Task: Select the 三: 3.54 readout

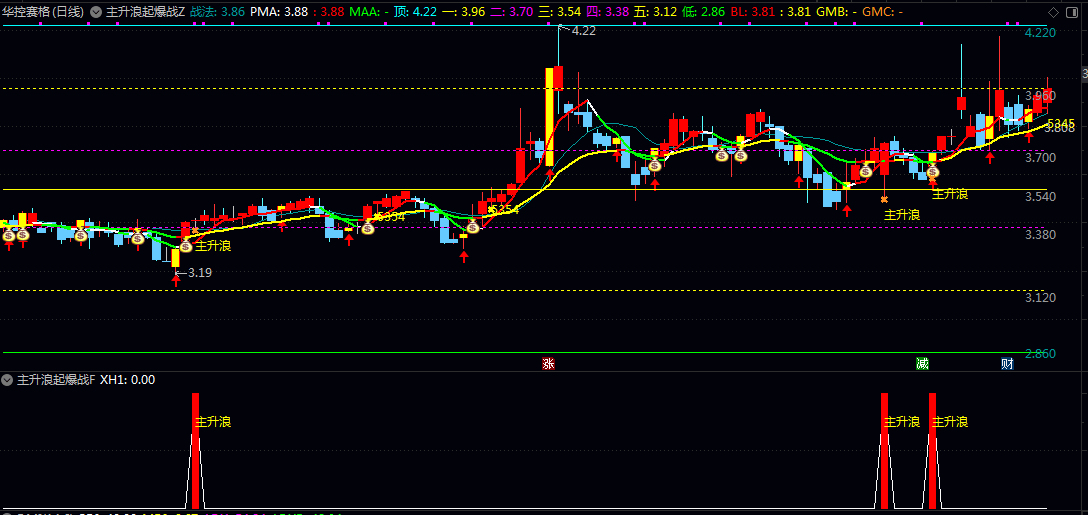Action: tap(559, 12)
